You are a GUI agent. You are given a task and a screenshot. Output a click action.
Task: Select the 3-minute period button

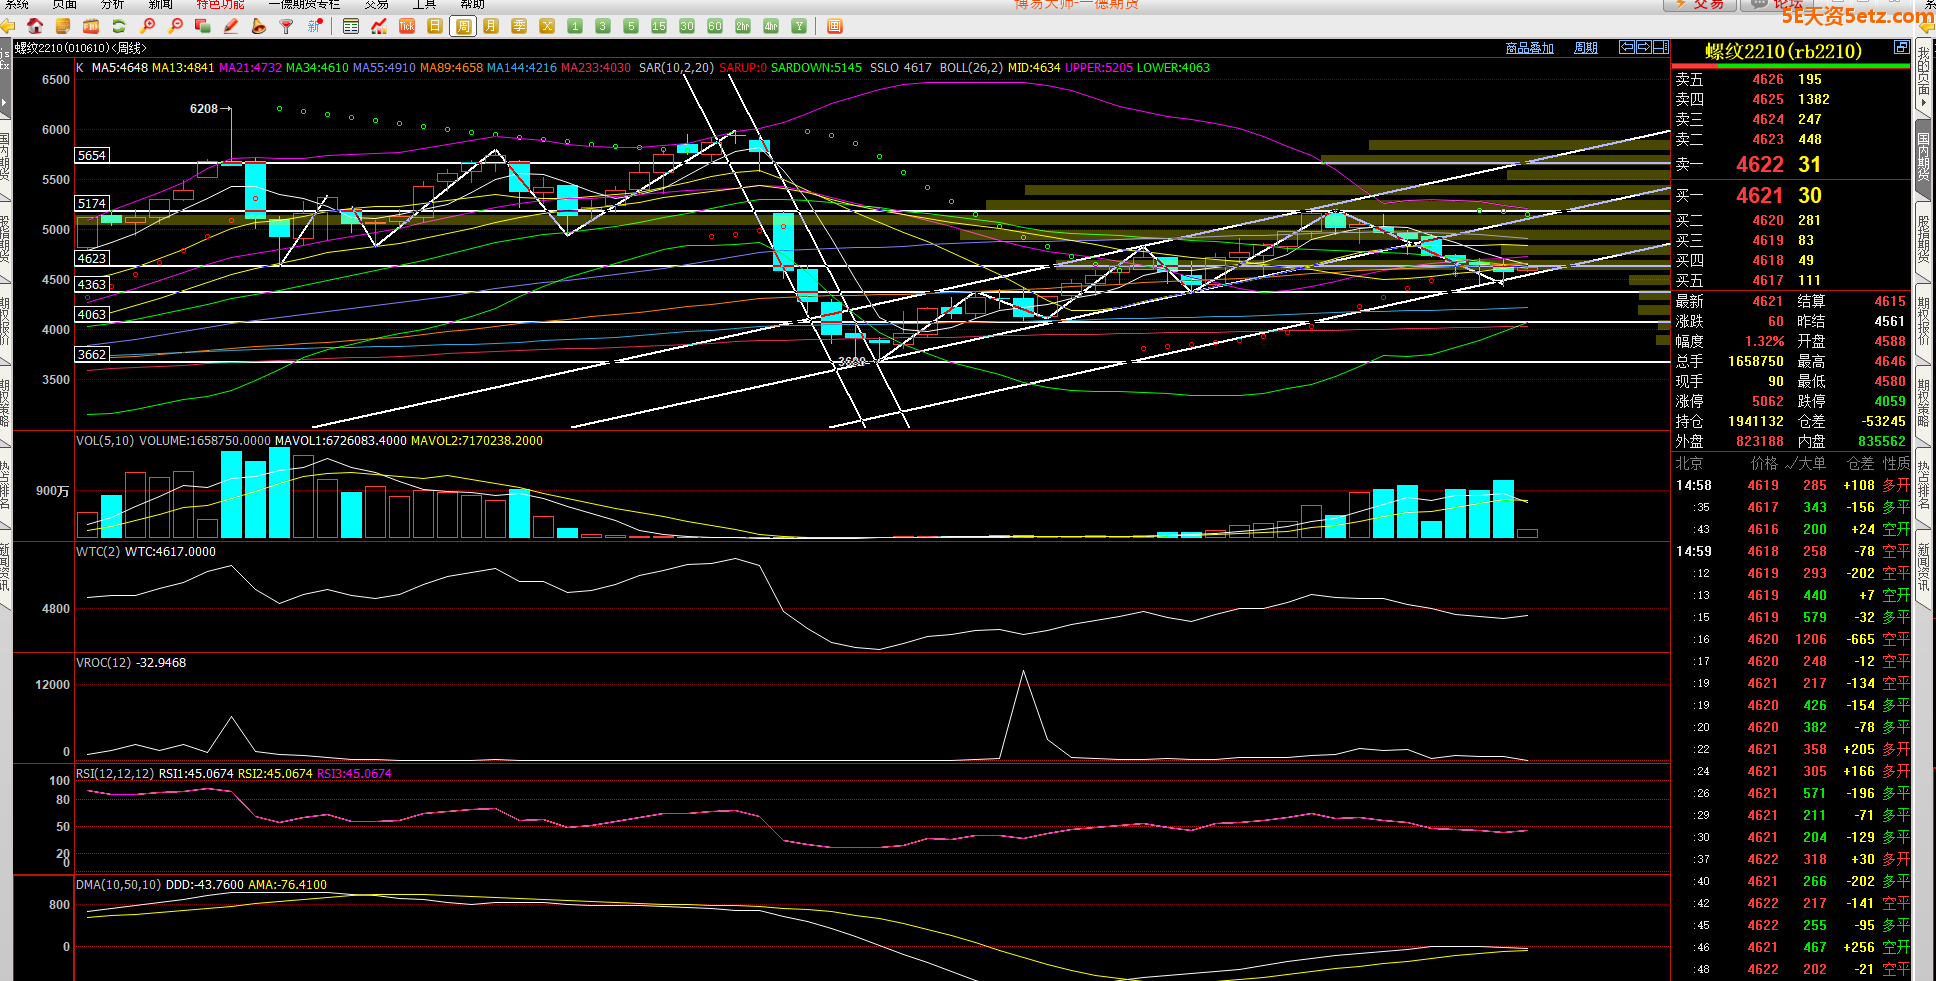[603, 26]
